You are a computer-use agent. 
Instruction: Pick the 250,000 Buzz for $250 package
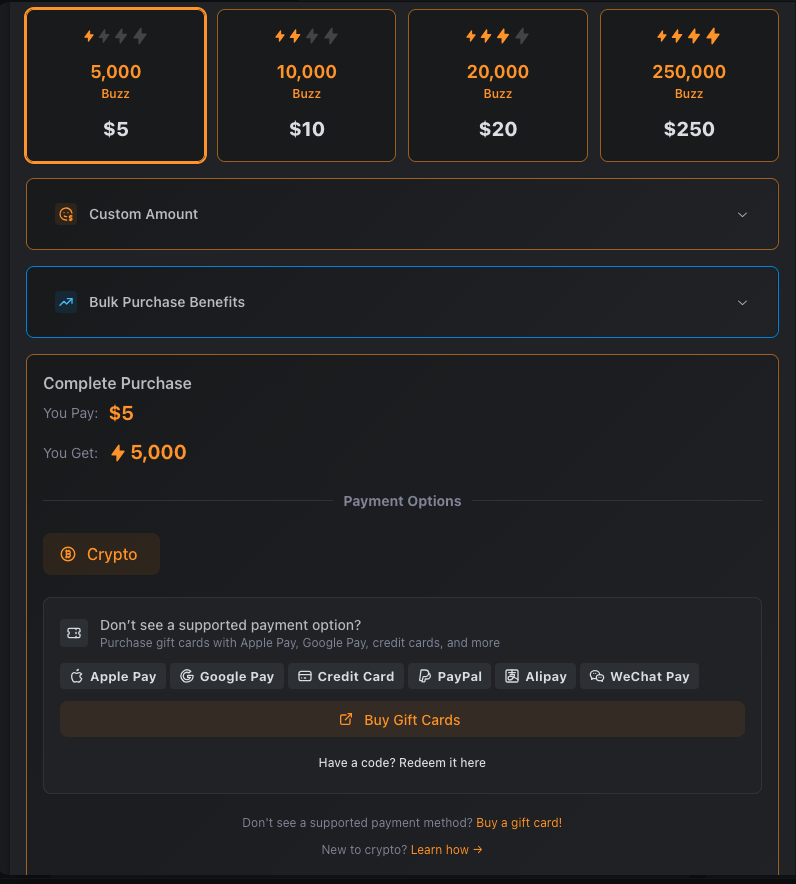pos(689,85)
